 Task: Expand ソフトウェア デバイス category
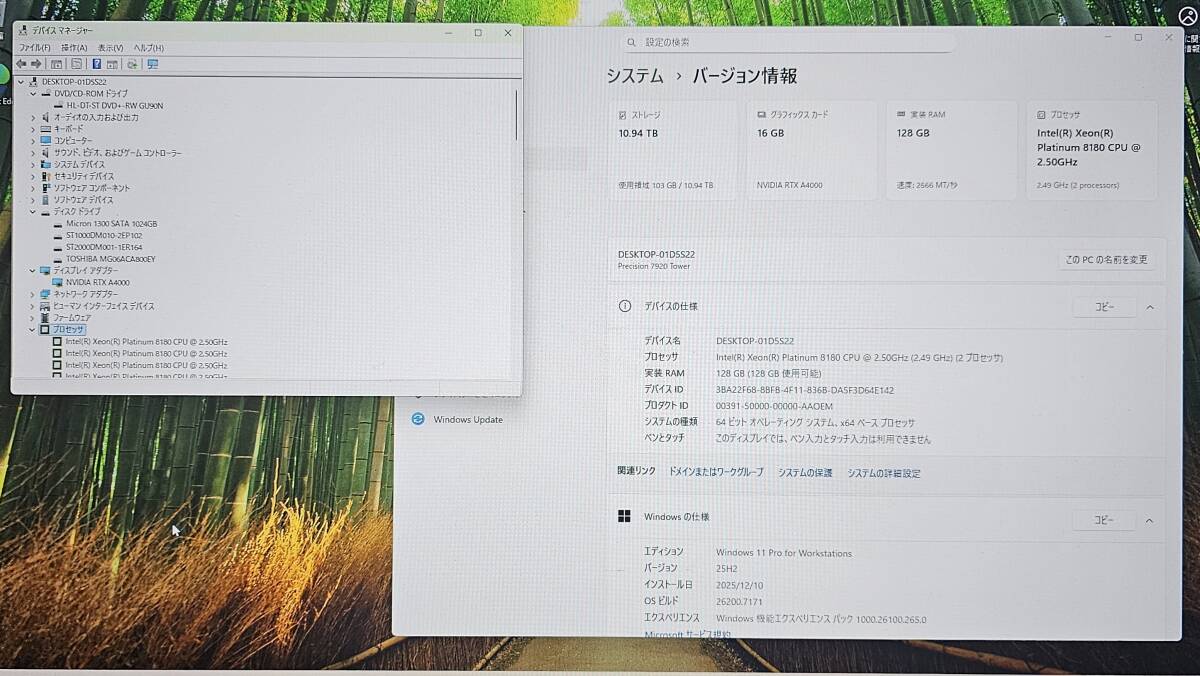point(33,200)
